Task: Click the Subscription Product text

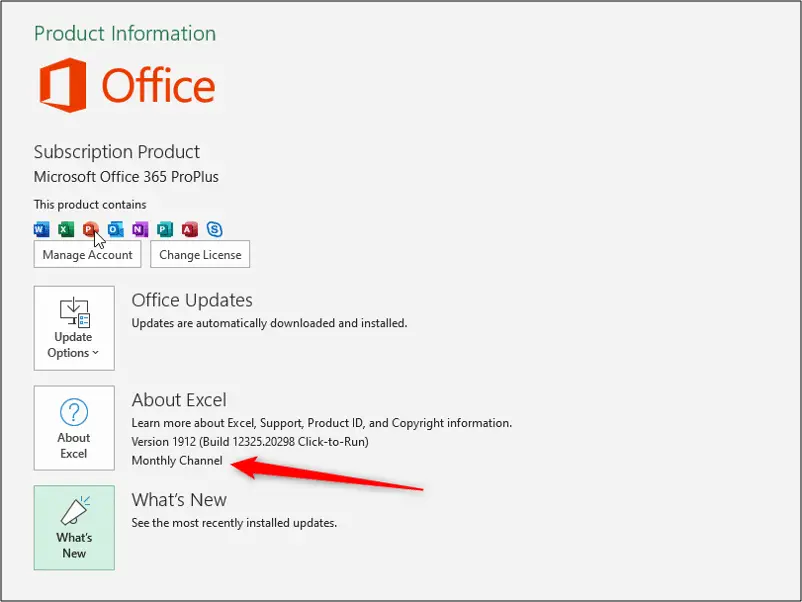Action: (117, 152)
